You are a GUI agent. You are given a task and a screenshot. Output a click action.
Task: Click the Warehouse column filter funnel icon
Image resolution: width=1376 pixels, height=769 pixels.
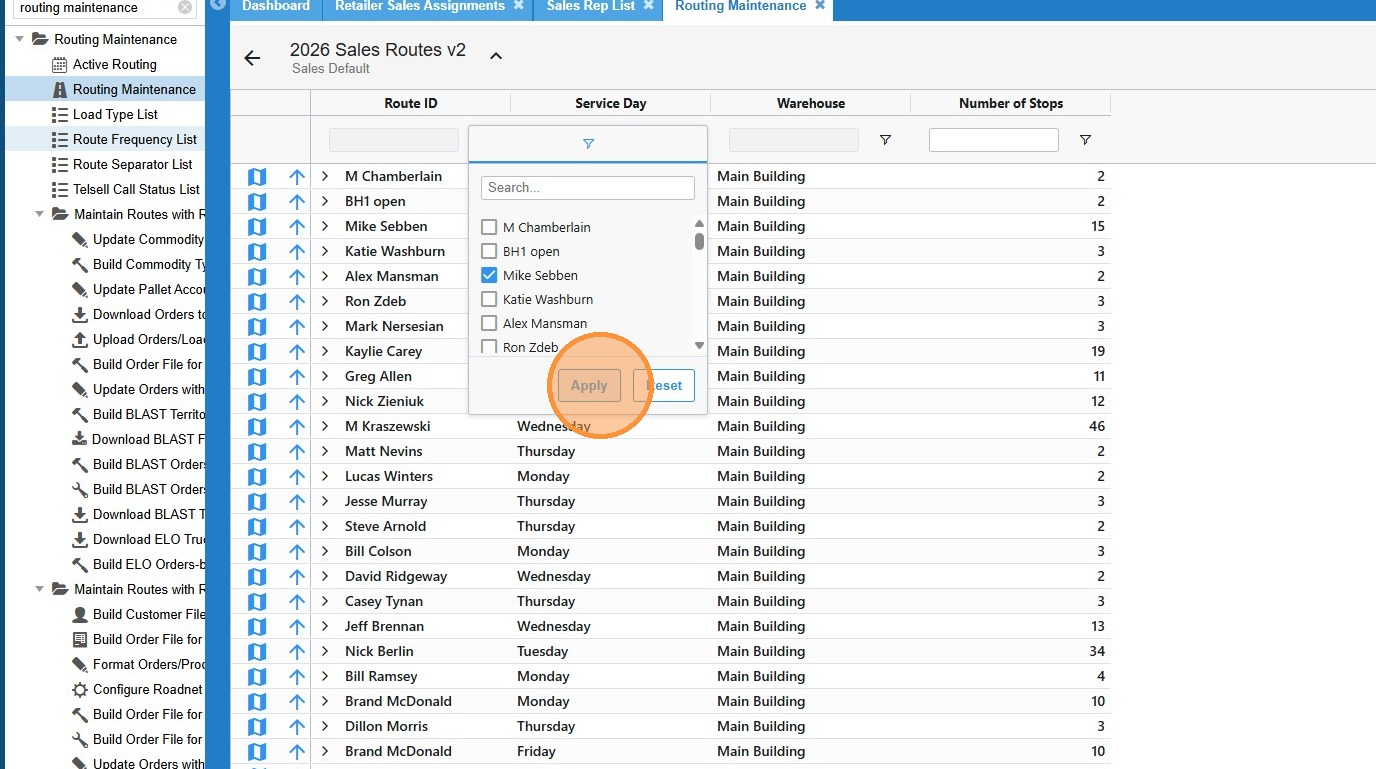coord(885,140)
